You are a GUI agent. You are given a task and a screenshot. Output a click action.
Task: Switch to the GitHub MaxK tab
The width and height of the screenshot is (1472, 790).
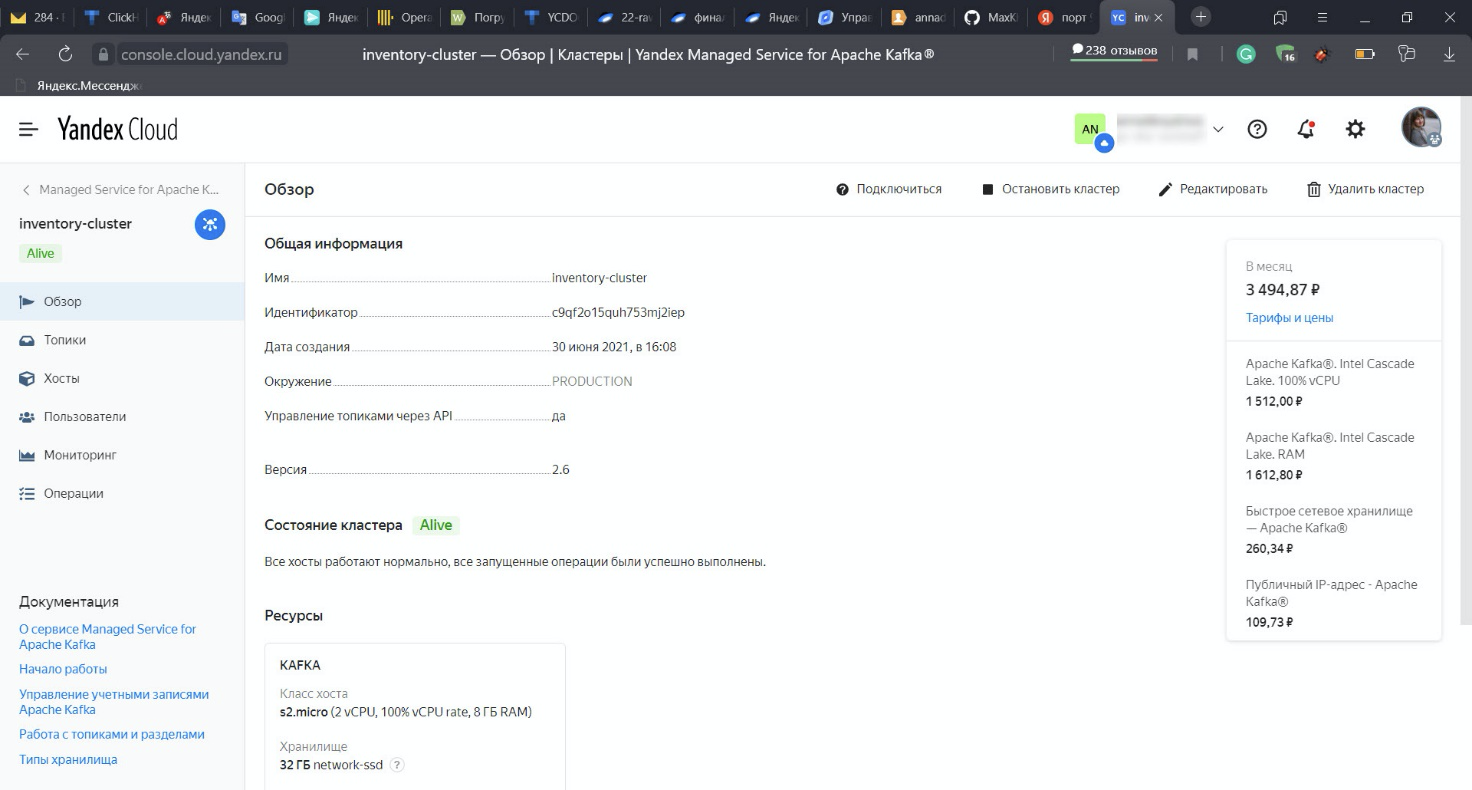(x=990, y=17)
